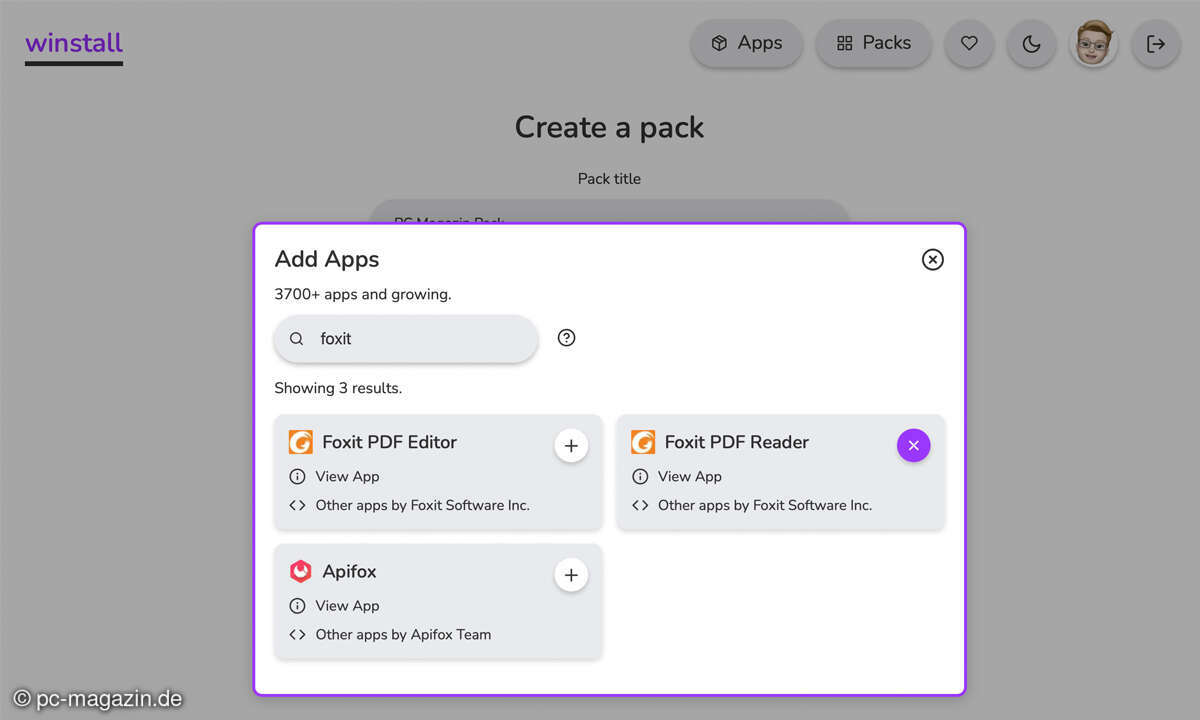1200x720 pixels.
Task: Open the Packs page
Action: 874,44
